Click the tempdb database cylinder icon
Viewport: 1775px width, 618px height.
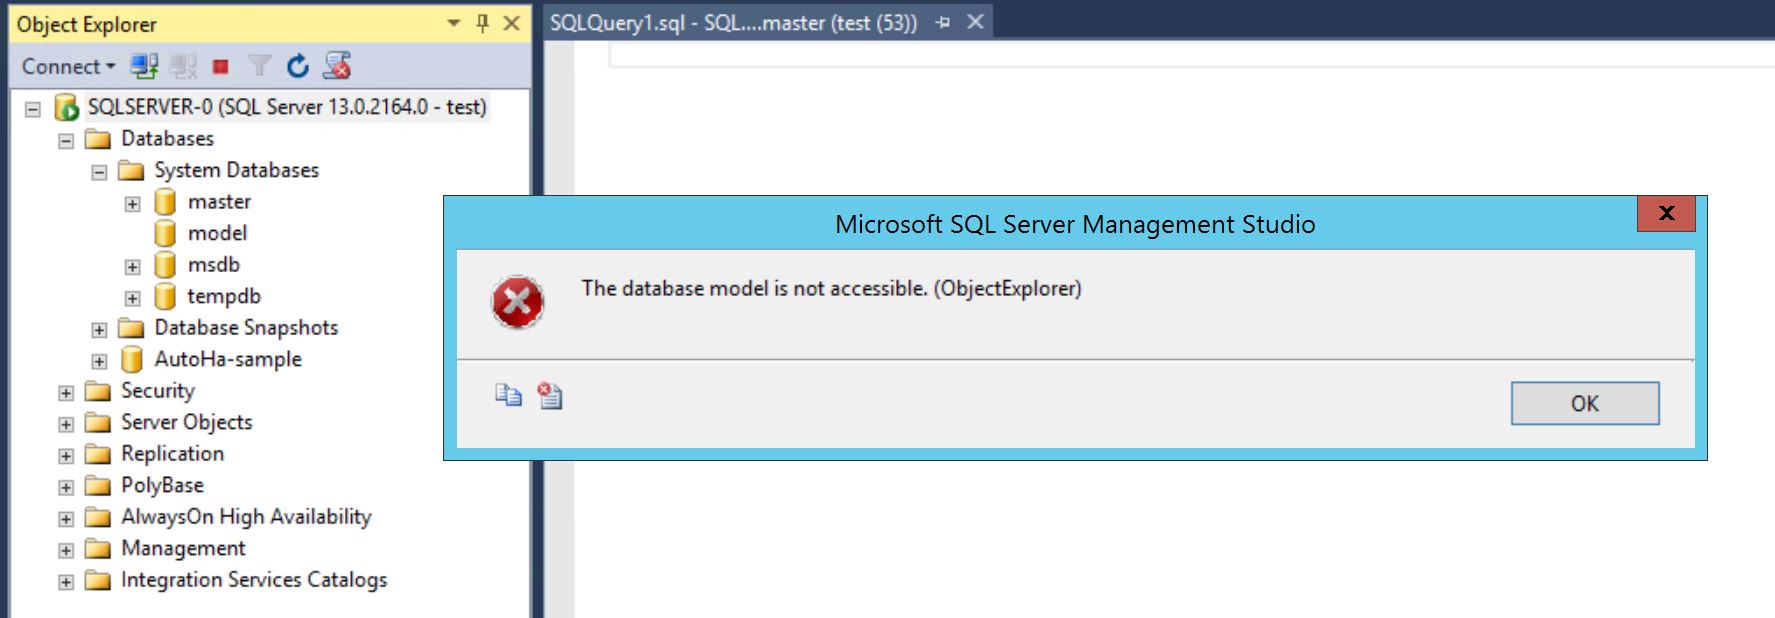coord(165,297)
